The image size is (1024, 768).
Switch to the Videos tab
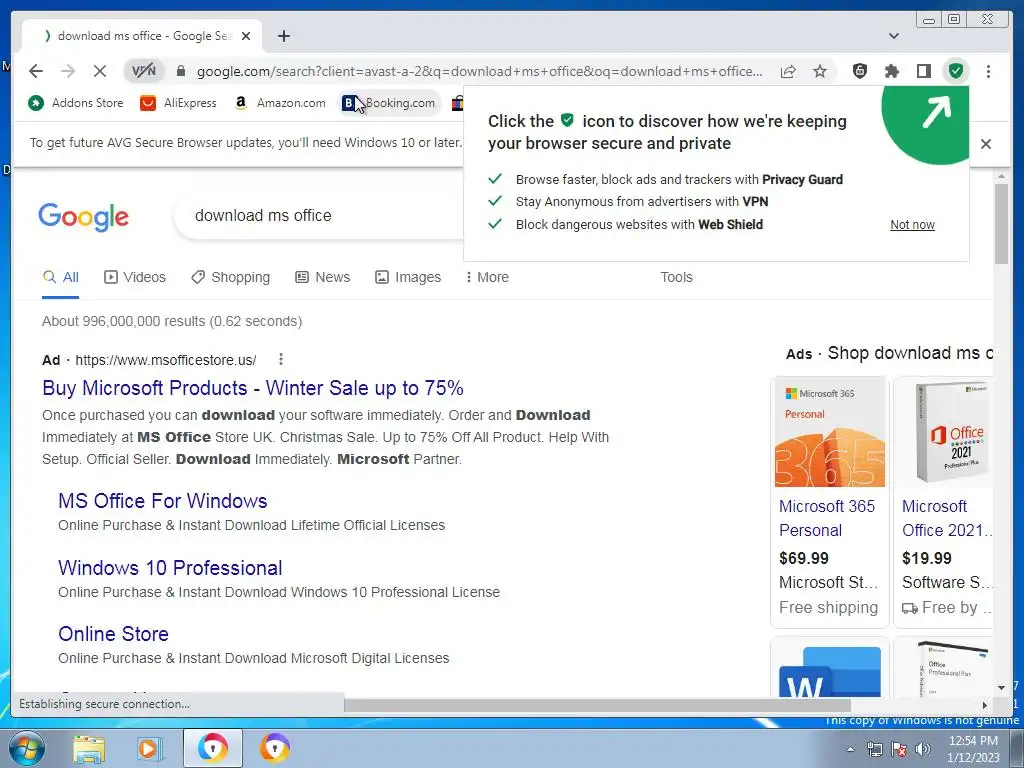pyautogui.click(x=135, y=277)
